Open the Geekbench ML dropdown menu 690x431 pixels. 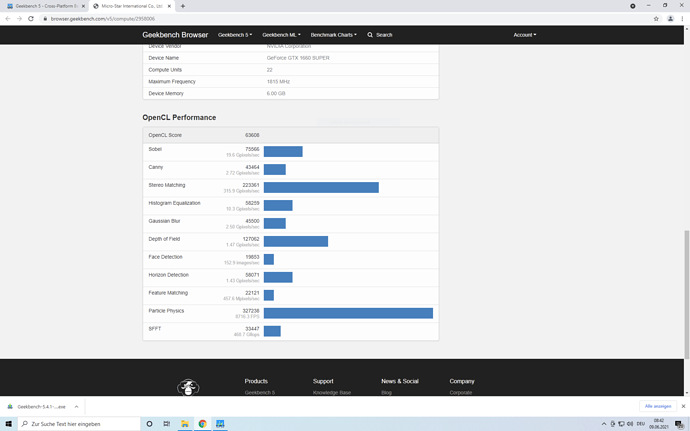pos(282,35)
